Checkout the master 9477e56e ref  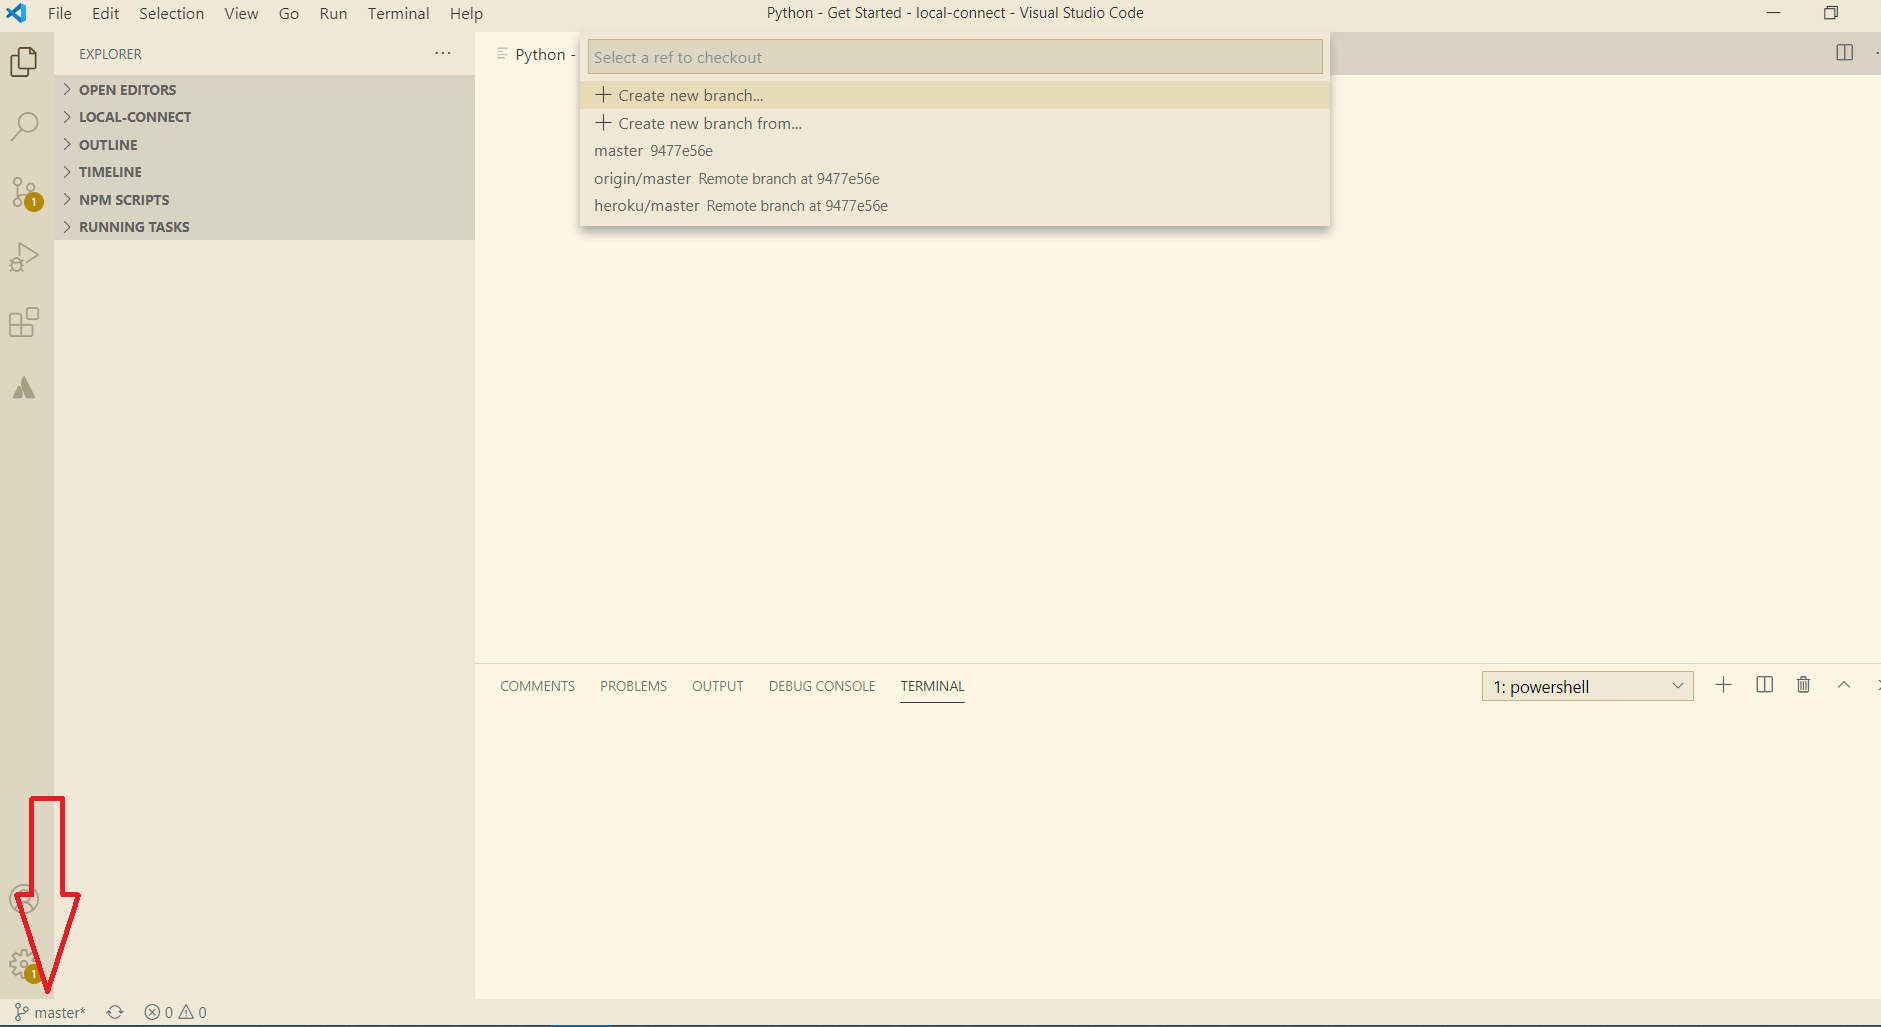[x=955, y=151]
